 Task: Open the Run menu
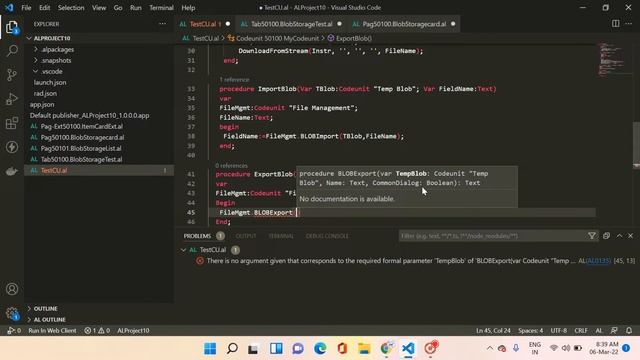click(x=136, y=7)
